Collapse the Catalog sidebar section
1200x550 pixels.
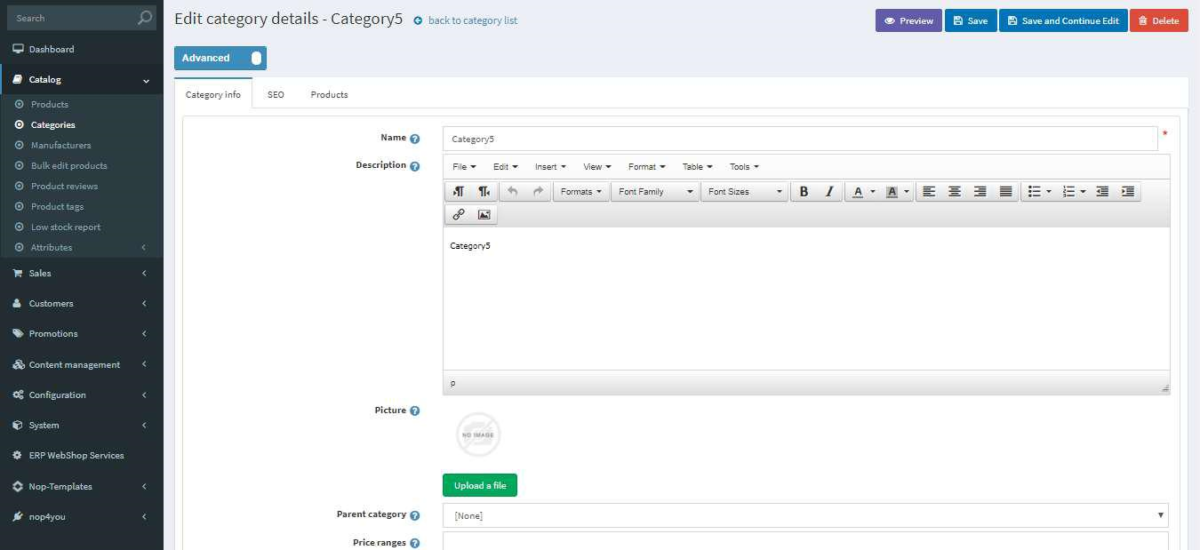click(x=81, y=80)
